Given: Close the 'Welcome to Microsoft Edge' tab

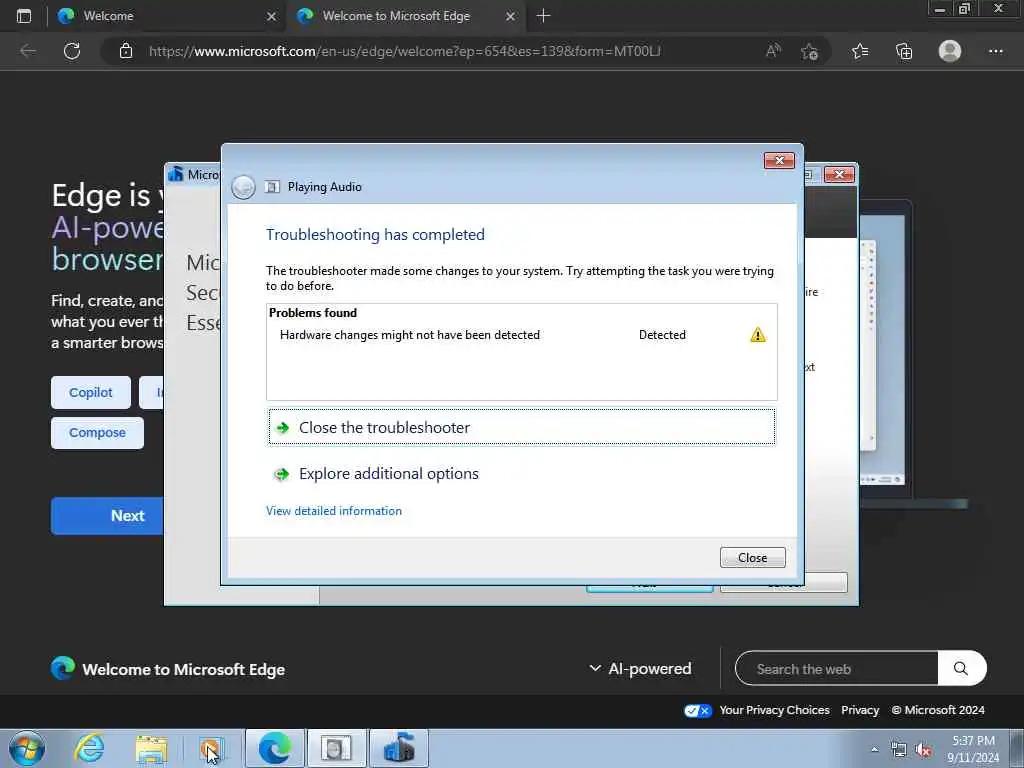Looking at the screenshot, I should coord(511,16).
